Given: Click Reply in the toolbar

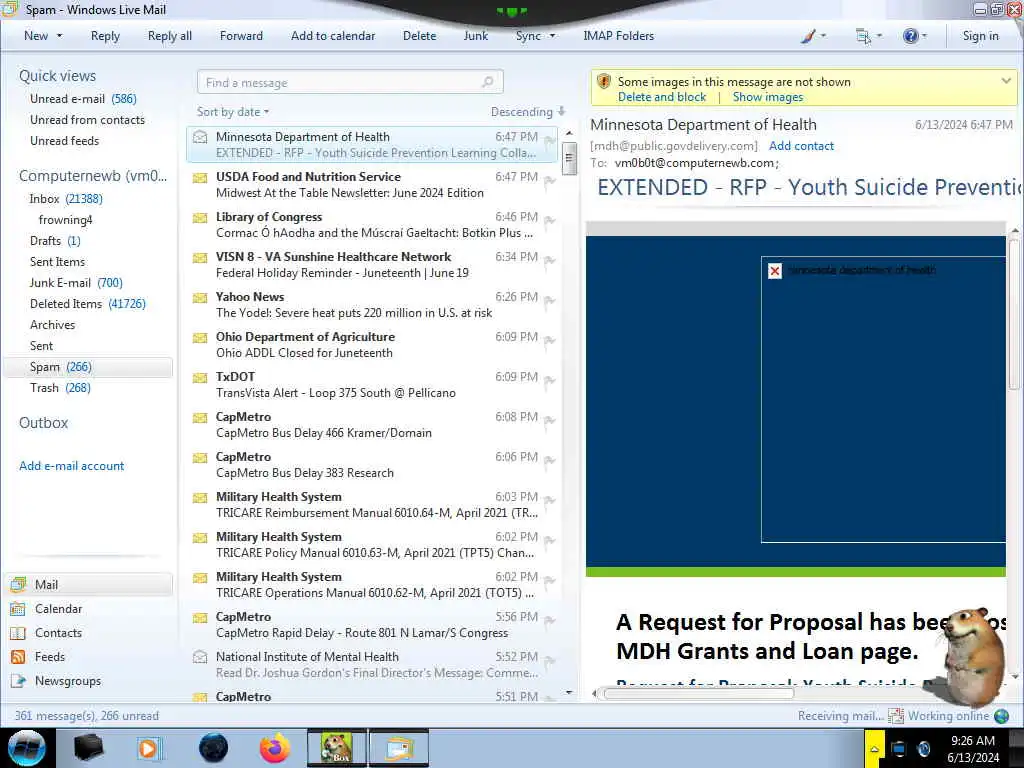Looking at the screenshot, I should pyautogui.click(x=105, y=36).
